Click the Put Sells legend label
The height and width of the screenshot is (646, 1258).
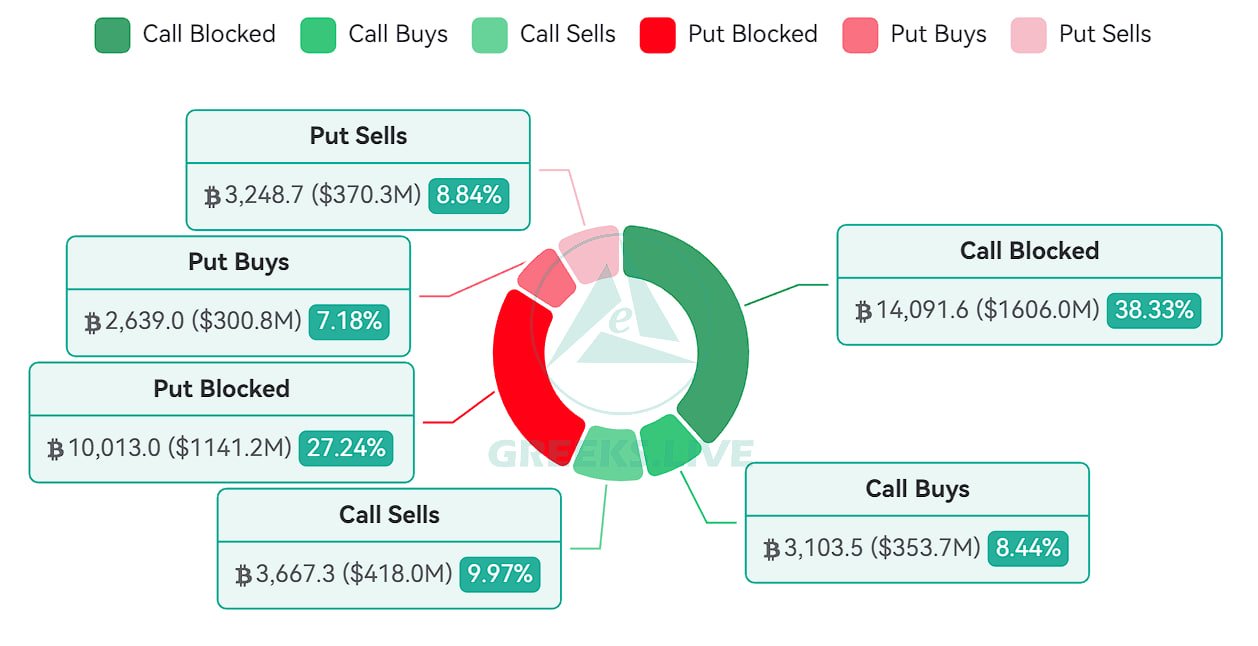tap(1105, 34)
